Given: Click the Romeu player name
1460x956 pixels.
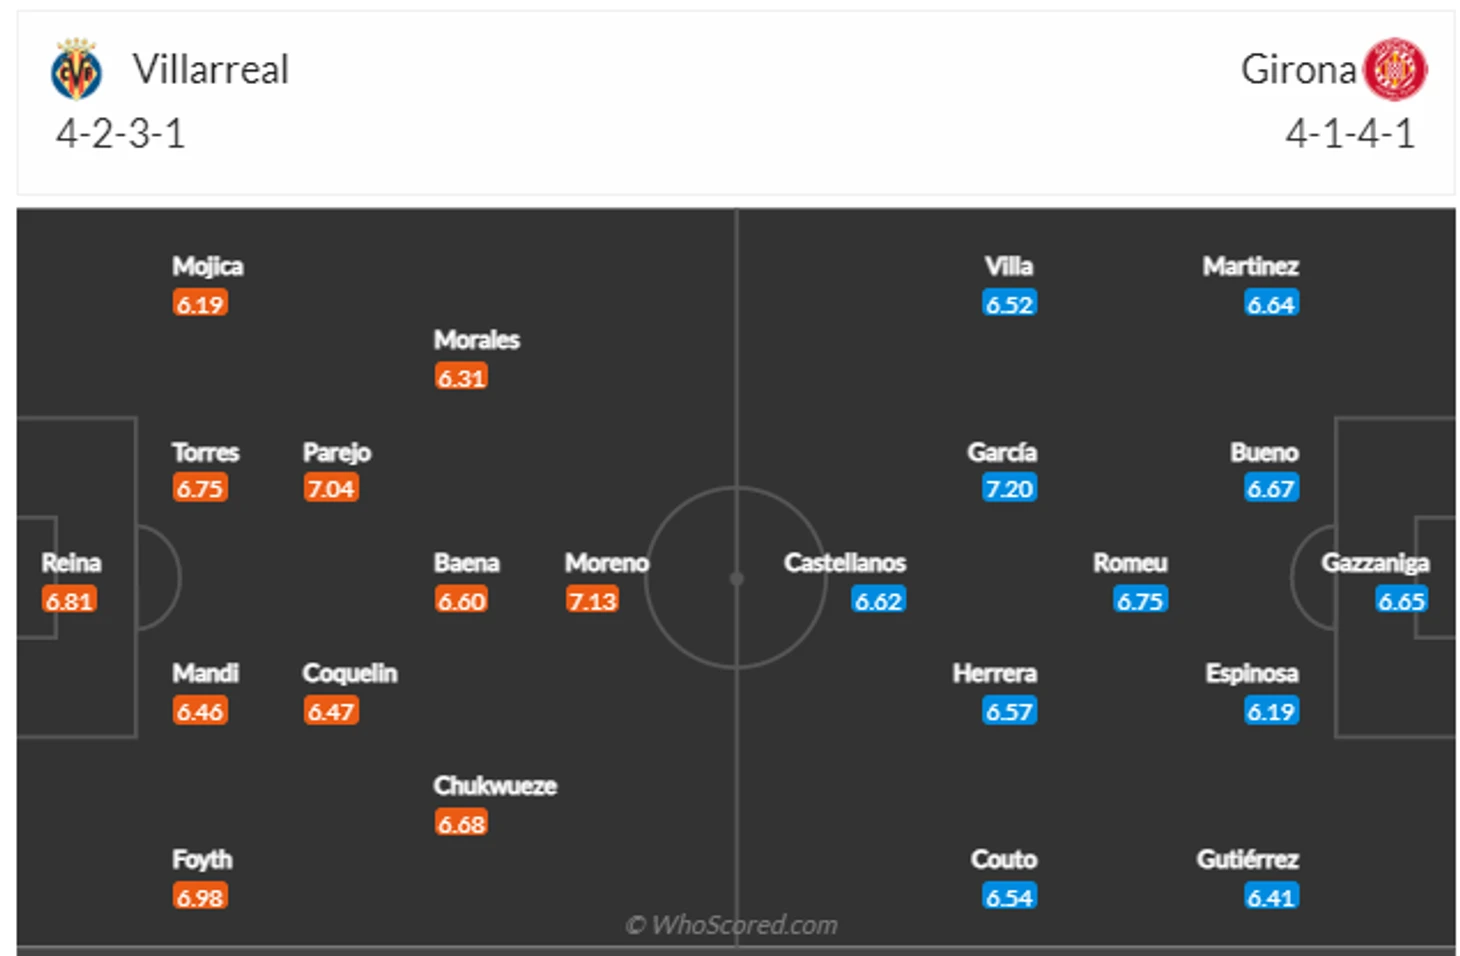Looking at the screenshot, I should (1130, 563).
